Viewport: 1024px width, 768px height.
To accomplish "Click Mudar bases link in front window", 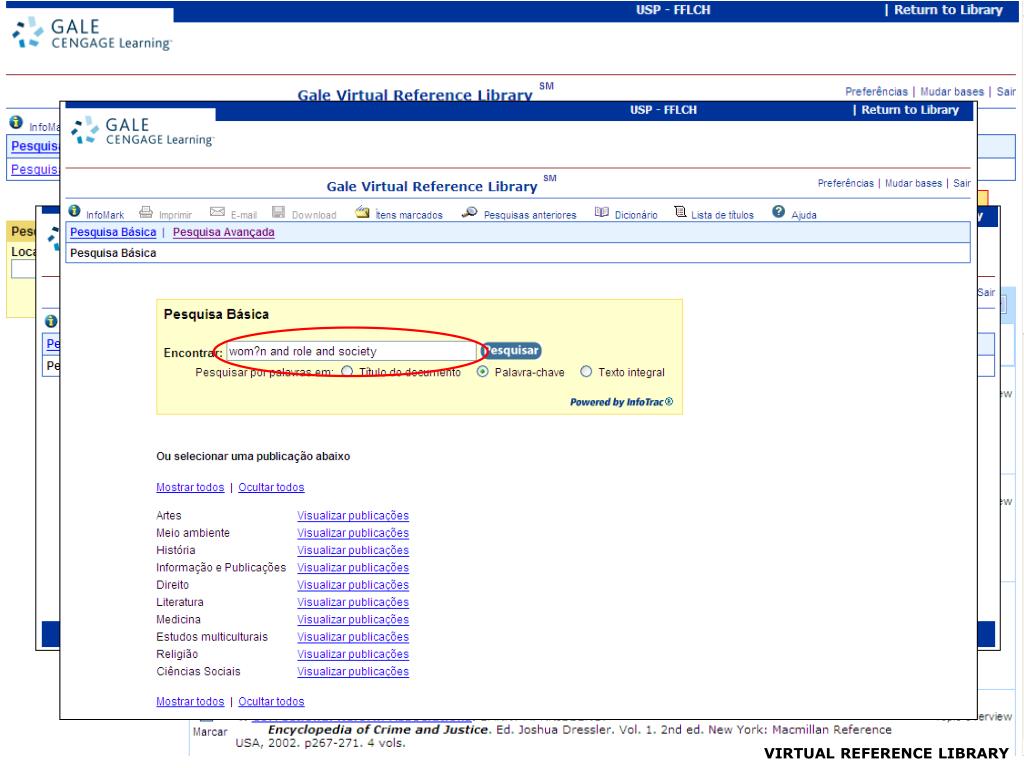I will (x=913, y=183).
